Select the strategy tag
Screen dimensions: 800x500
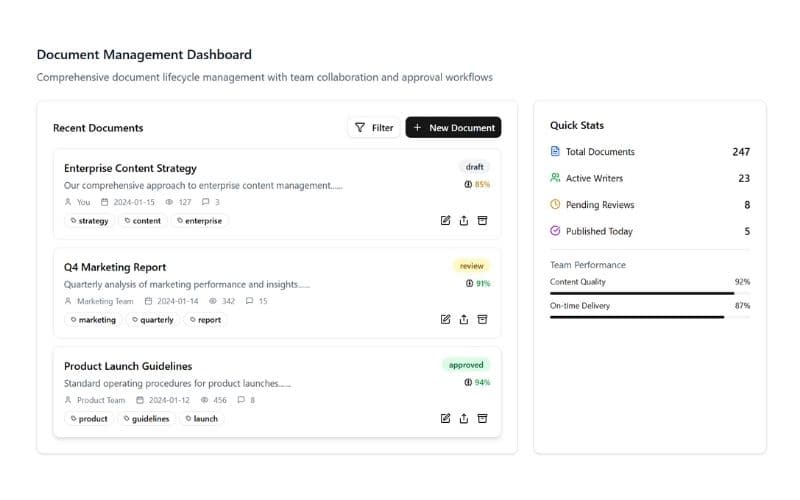(89, 221)
